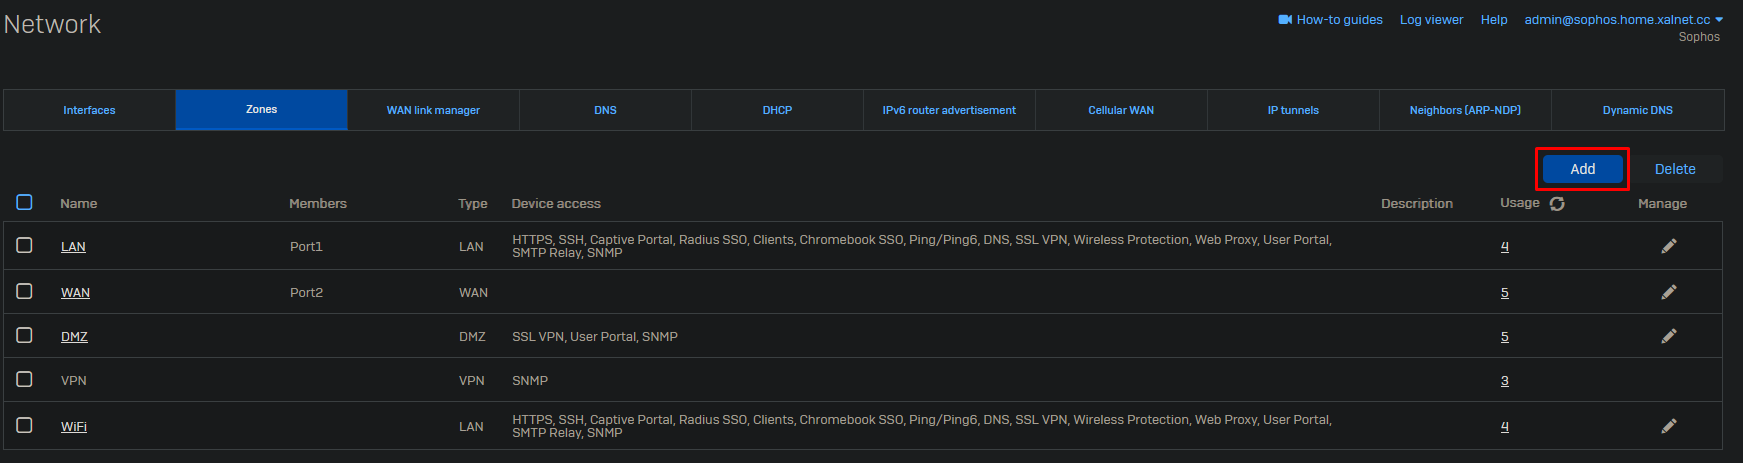Open How-to guides video camera icon
The height and width of the screenshot is (463, 1743).
1285,20
